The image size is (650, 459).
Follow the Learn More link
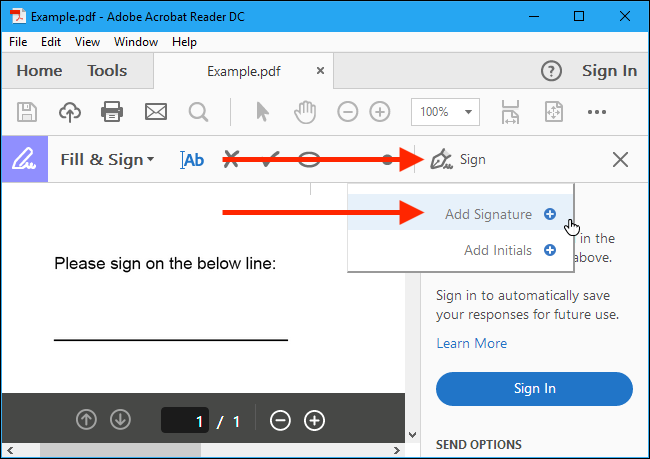point(471,343)
